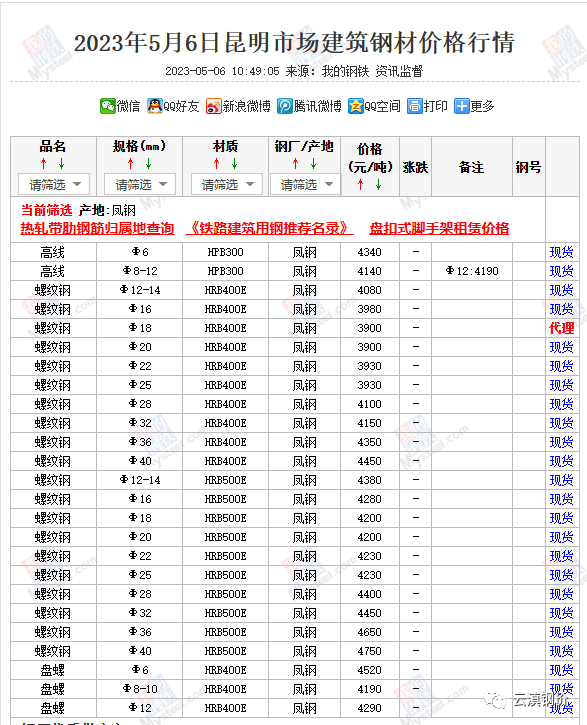Viewport: 587px width, 725px height.
Task: Sort 规格(mm) descending green arrow
Action: click(148, 164)
